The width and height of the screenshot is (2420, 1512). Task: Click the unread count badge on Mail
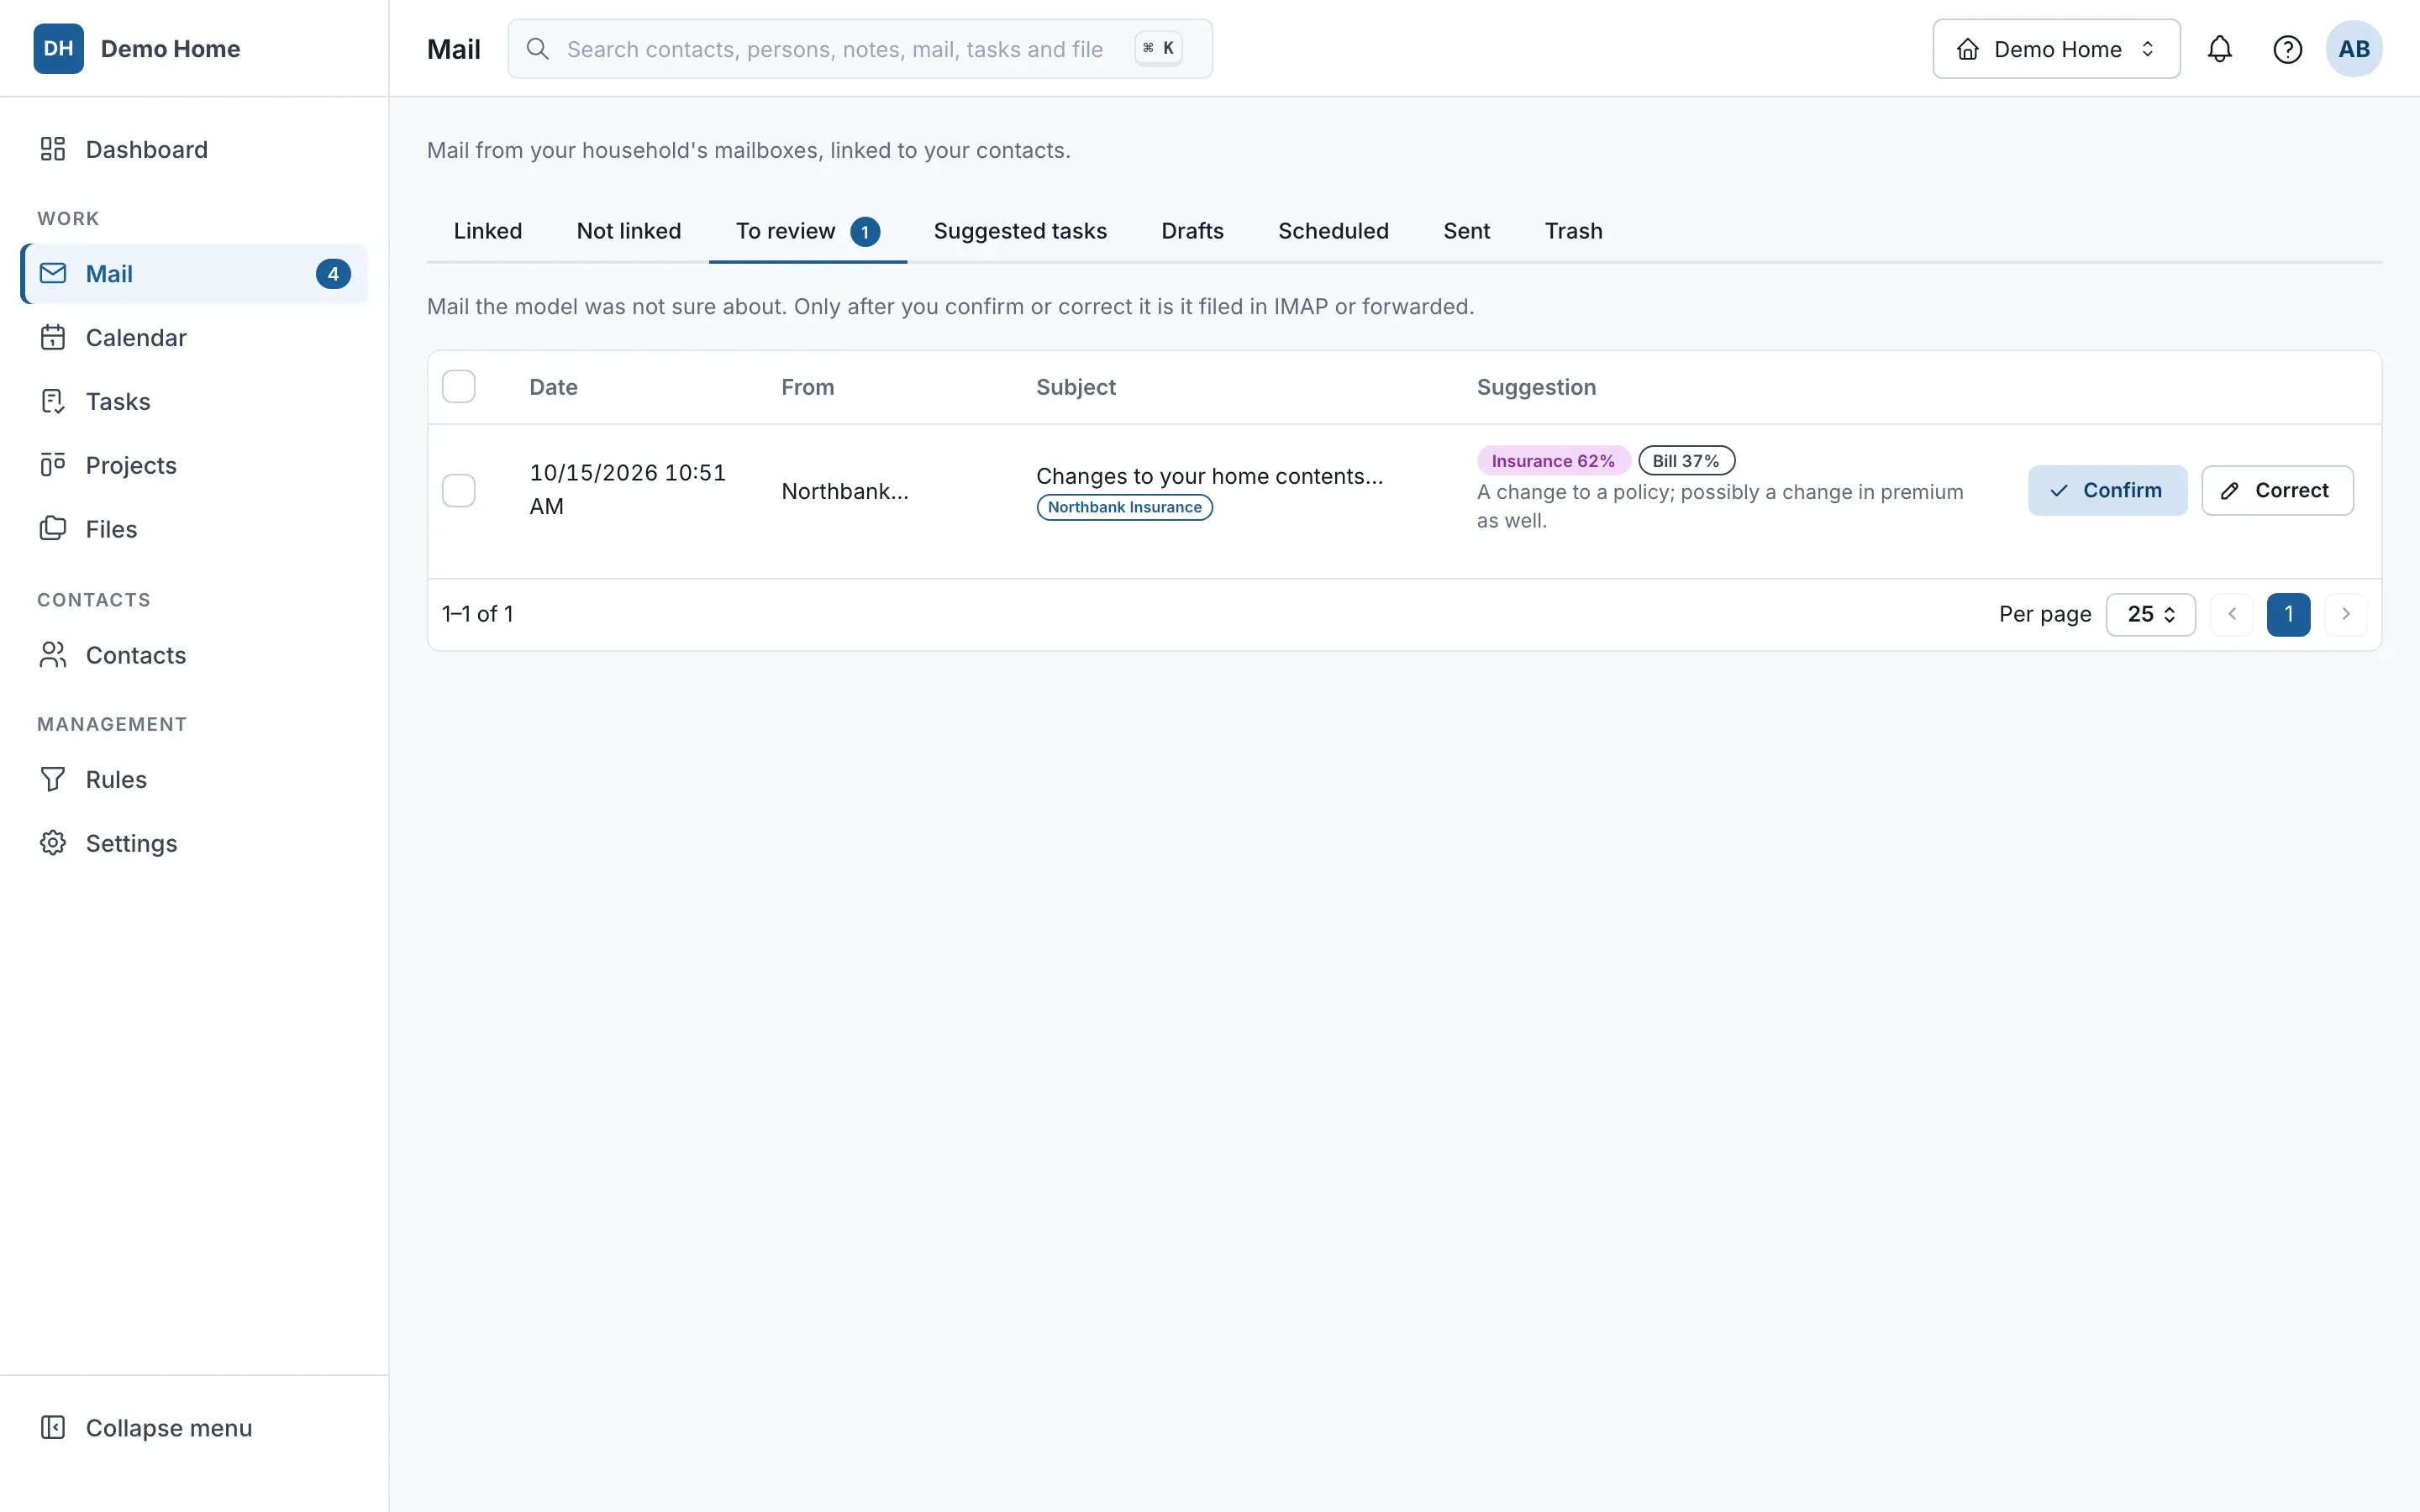click(333, 273)
